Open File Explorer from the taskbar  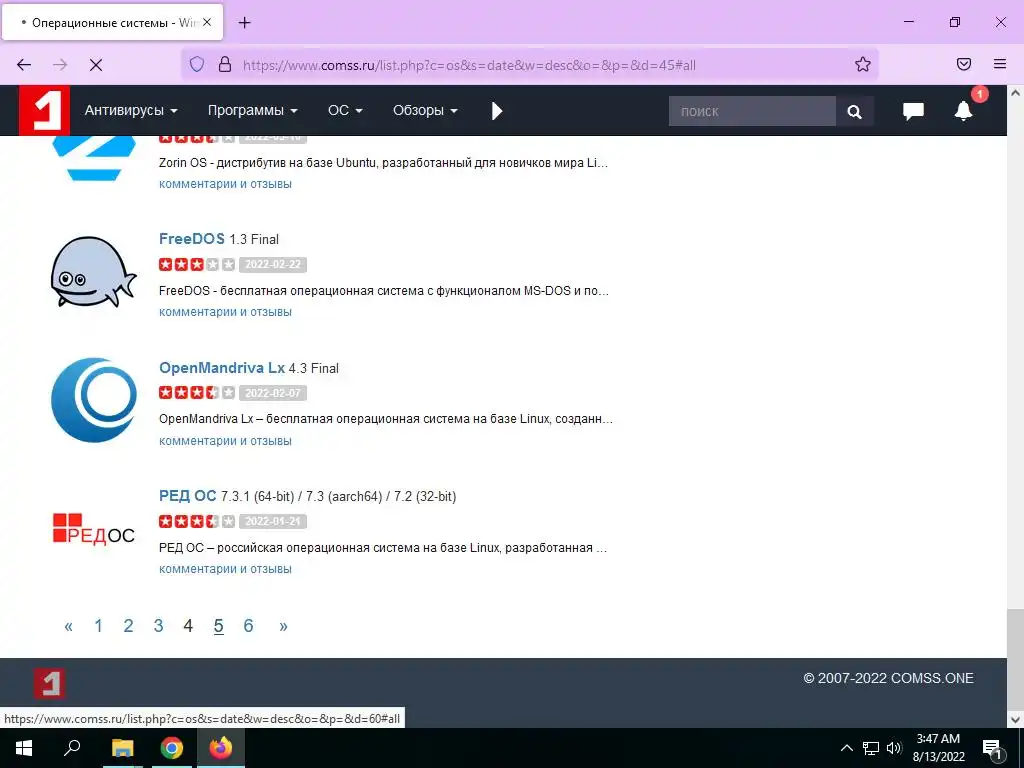click(x=122, y=748)
